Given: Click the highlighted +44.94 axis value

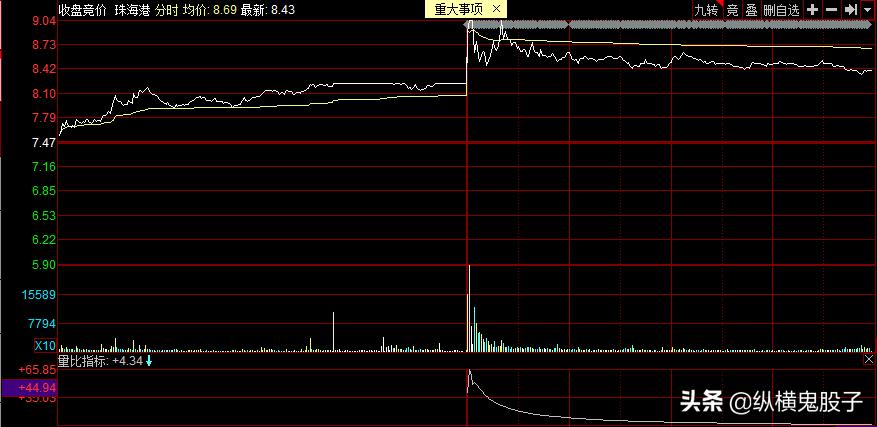Looking at the screenshot, I should pos(29,388).
